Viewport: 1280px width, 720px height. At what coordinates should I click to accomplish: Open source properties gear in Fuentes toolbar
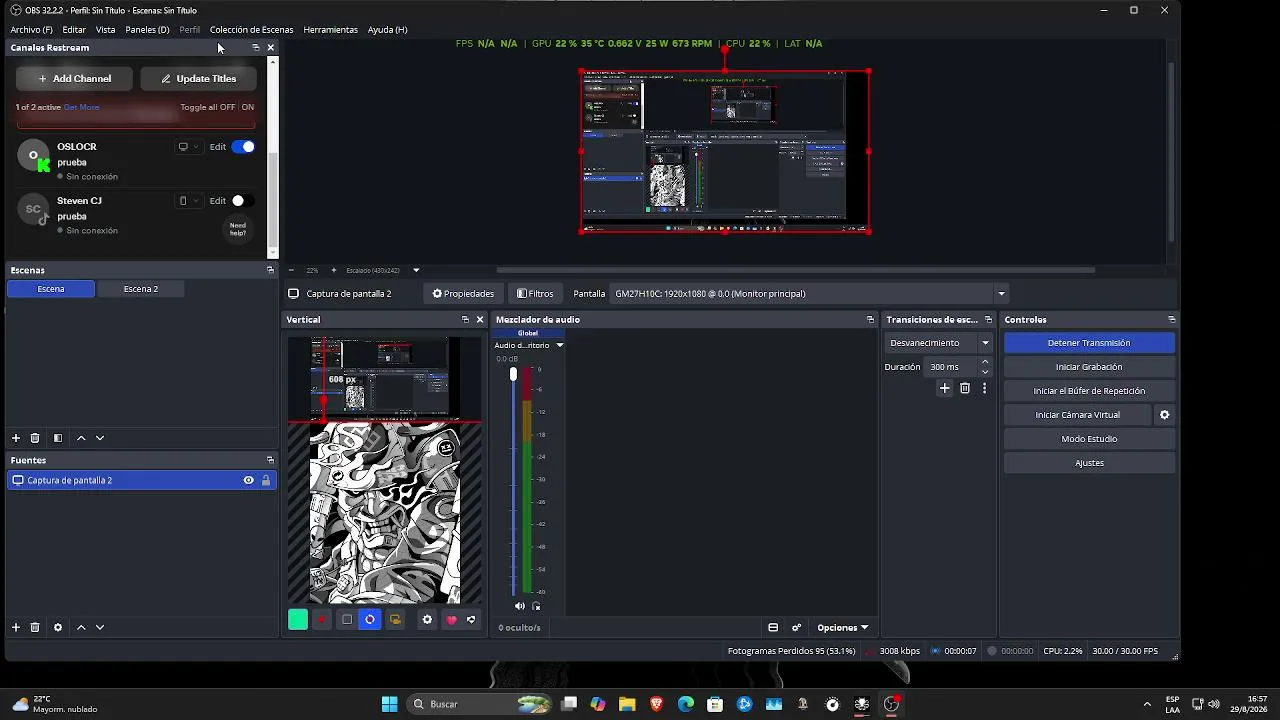(58, 627)
